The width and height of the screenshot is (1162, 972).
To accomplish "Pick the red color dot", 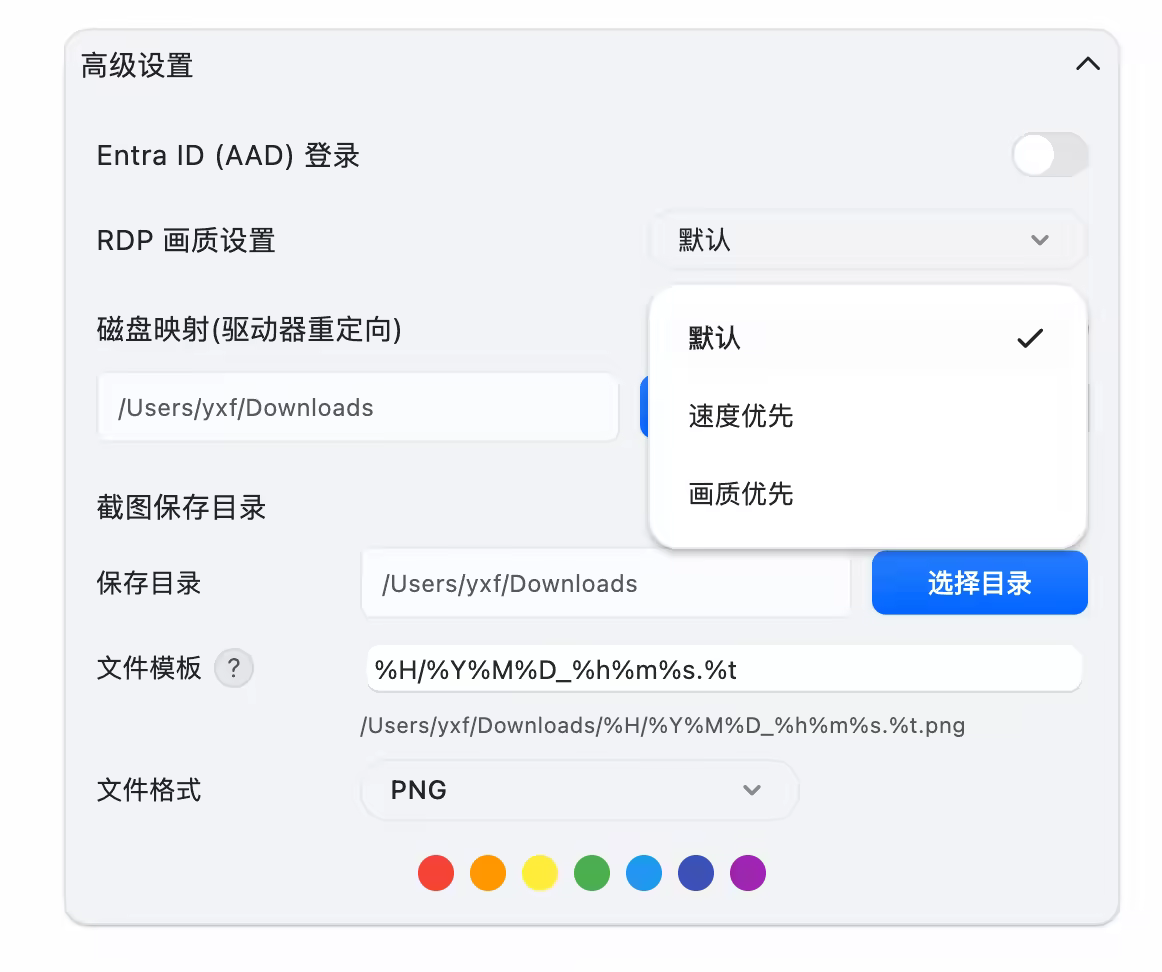I will [x=436, y=873].
